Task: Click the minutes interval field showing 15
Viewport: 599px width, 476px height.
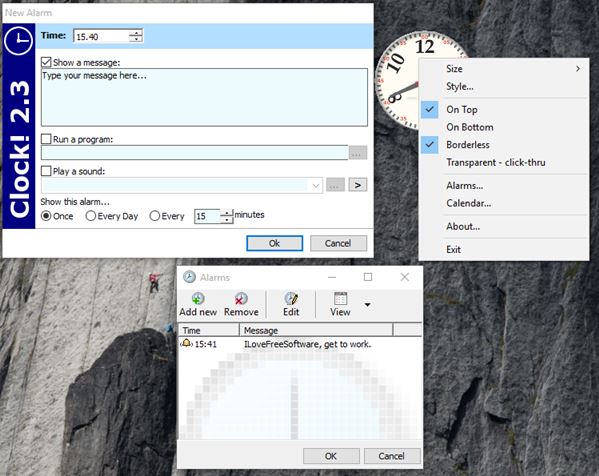Action: click(x=207, y=216)
